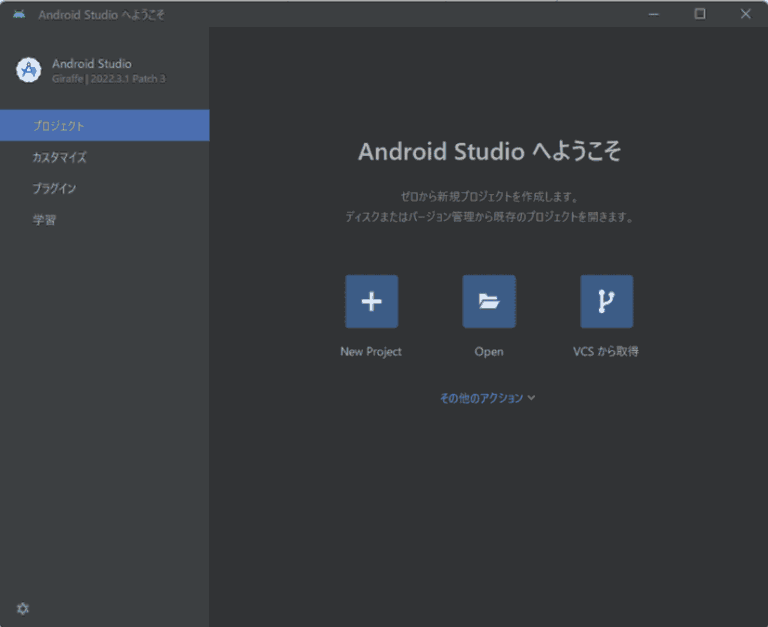Open the settings gear at bottom left
This screenshot has width=768, height=627.
click(x=23, y=608)
